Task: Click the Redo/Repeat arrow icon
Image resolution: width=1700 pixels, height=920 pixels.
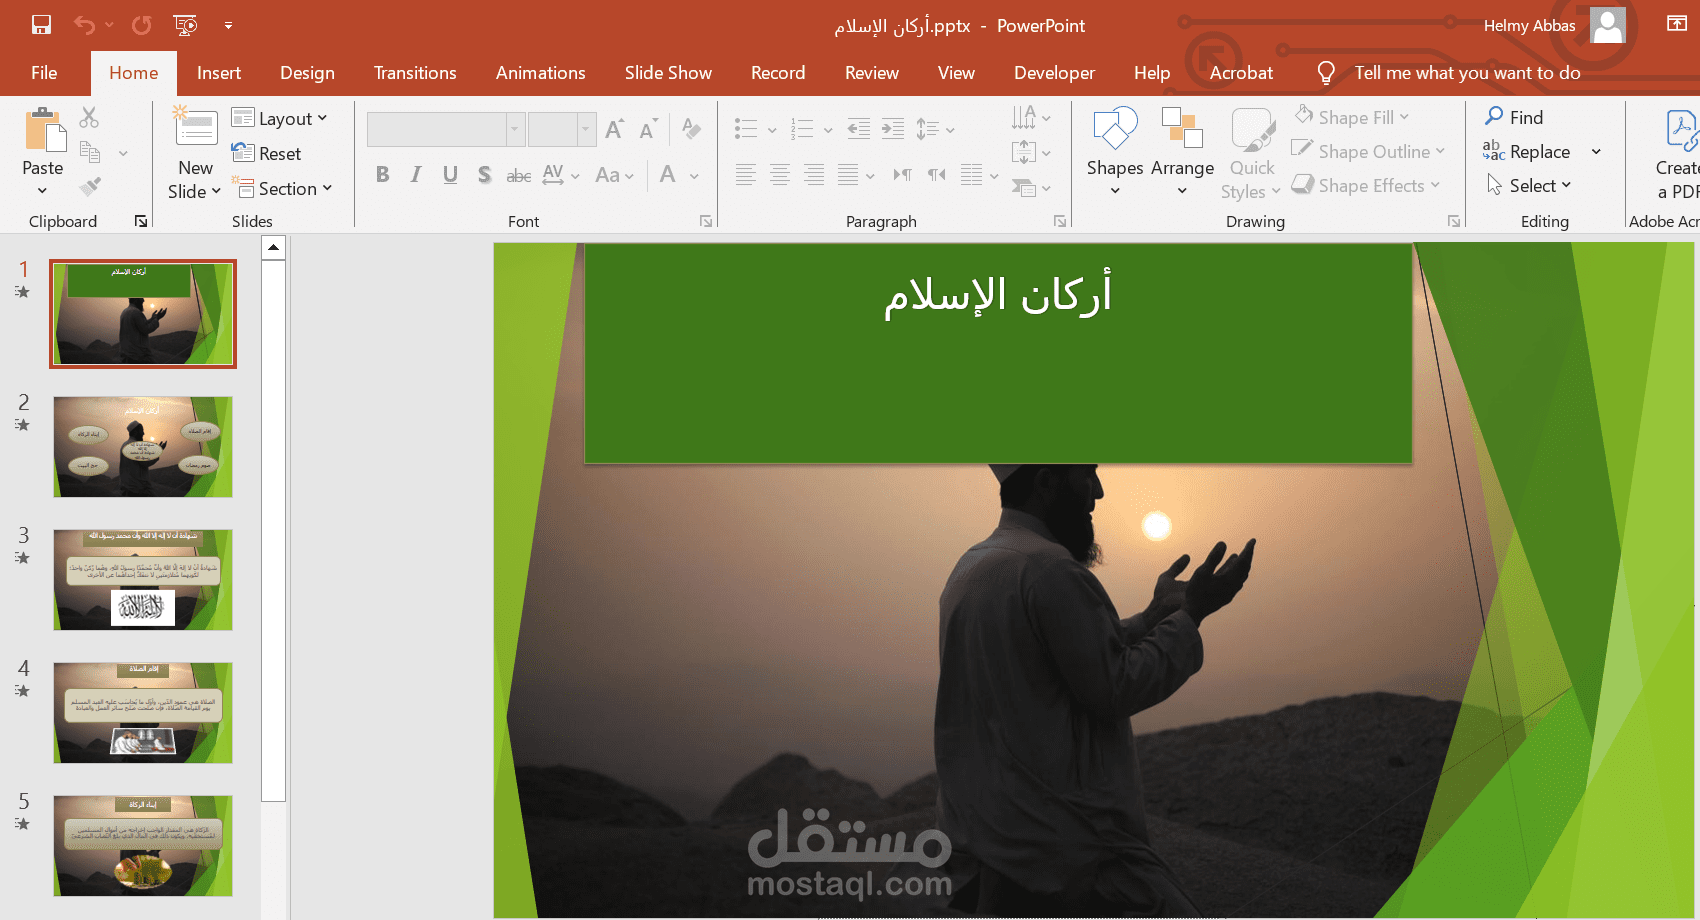Action: coord(142,25)
